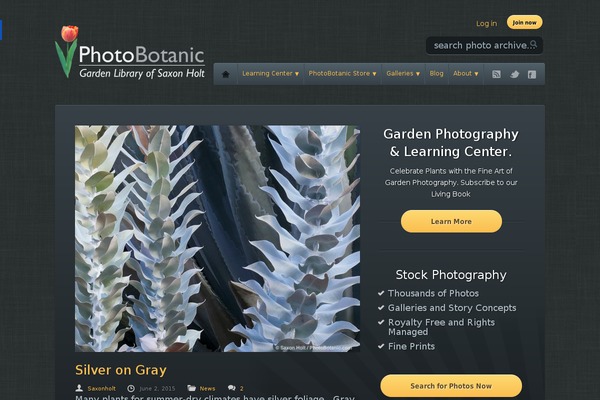Open the RSS feed icon

pyautogui.click(x=496, y=74)
